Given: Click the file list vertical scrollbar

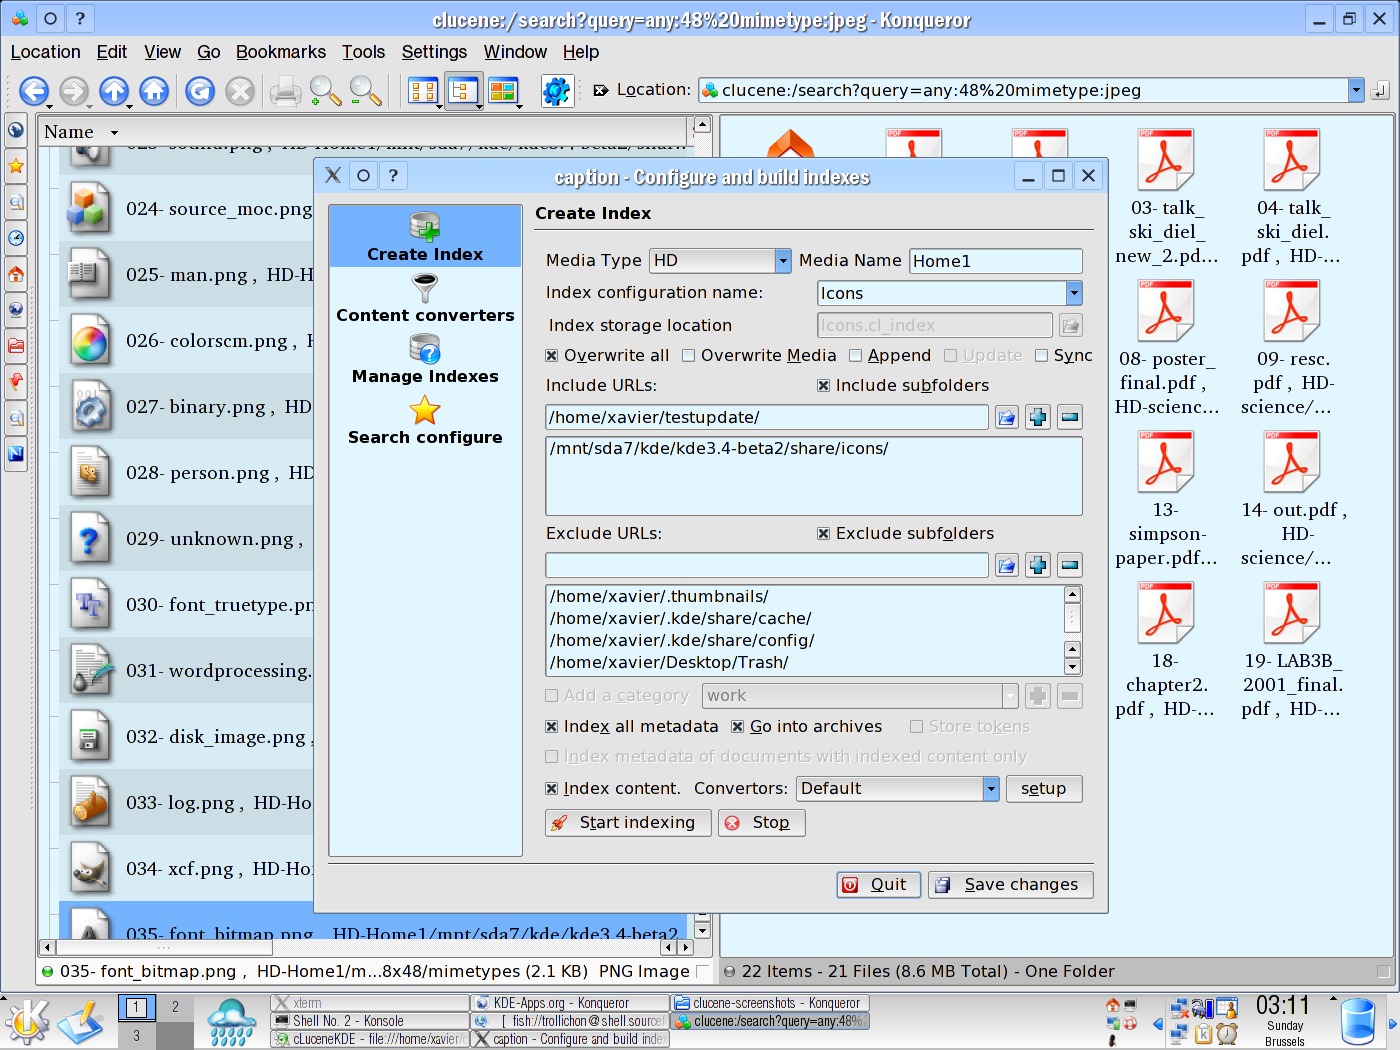Looking at the screenshot, I should coord(702,527).
